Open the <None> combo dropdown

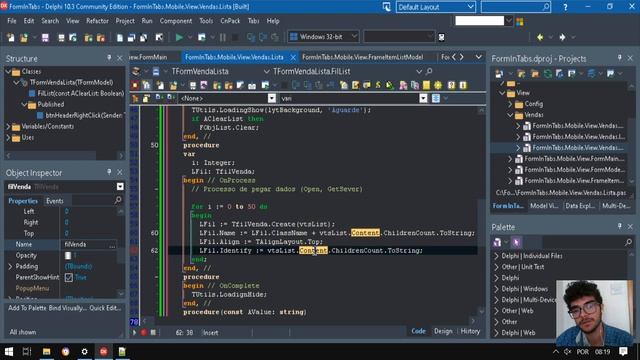(x=272, y=98)
